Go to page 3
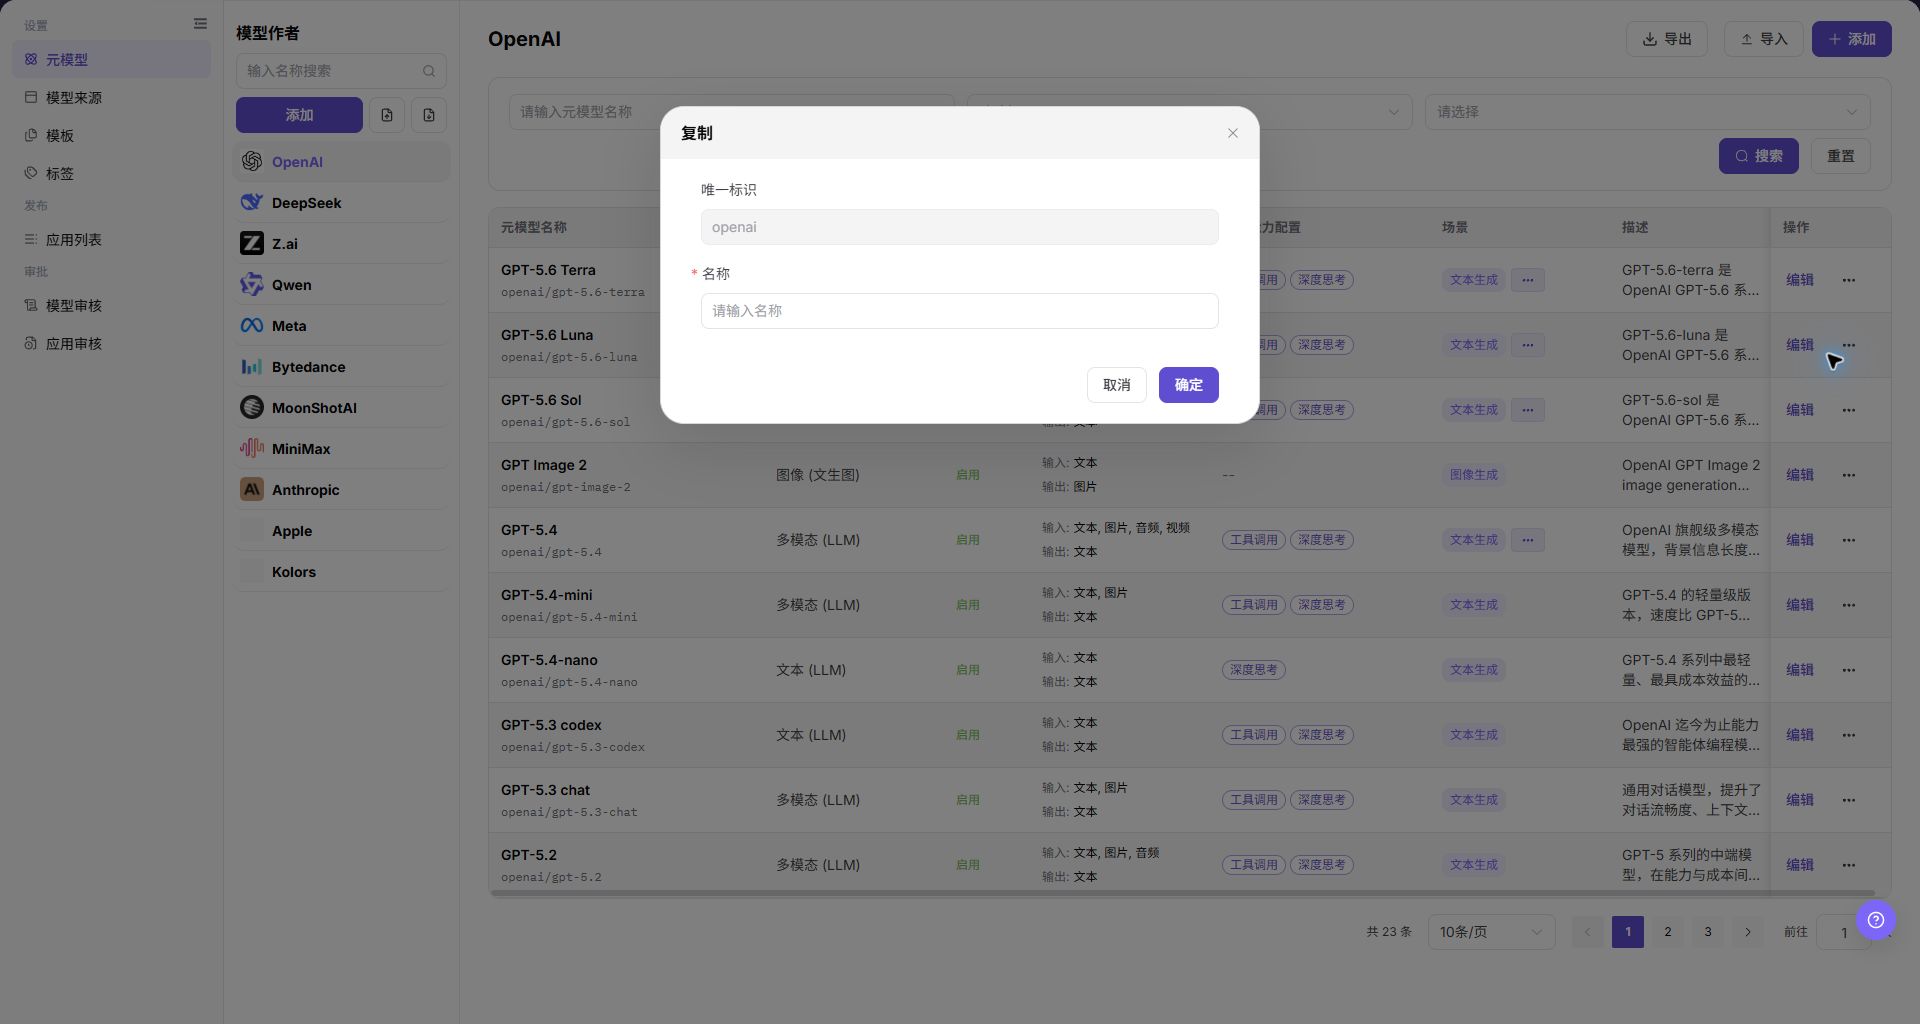Screen dimensions: 1920x1024 click(1707, 932)
